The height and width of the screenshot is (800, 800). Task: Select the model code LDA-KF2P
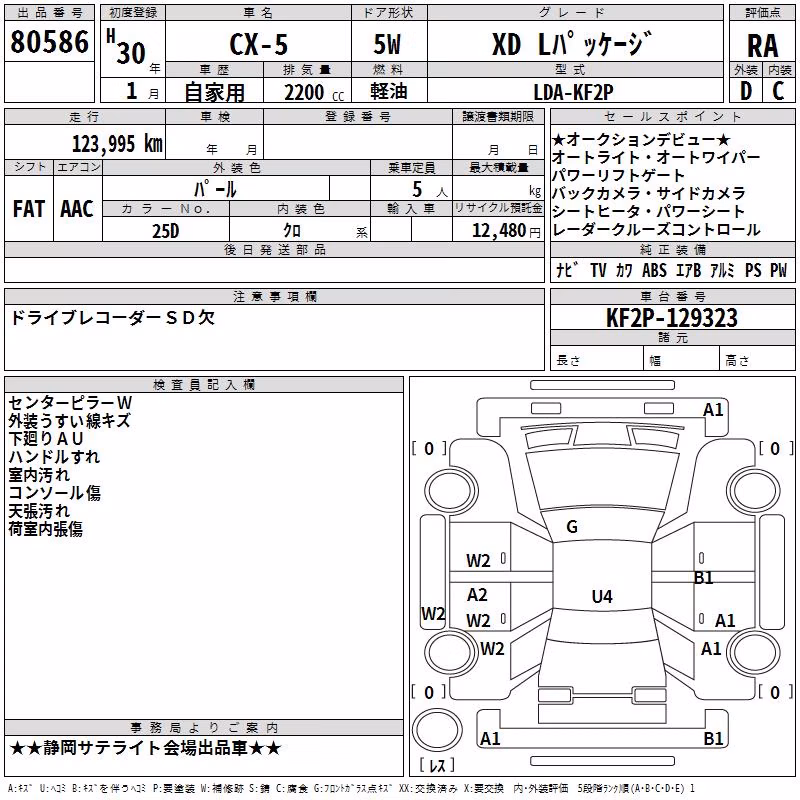[573, 92]
